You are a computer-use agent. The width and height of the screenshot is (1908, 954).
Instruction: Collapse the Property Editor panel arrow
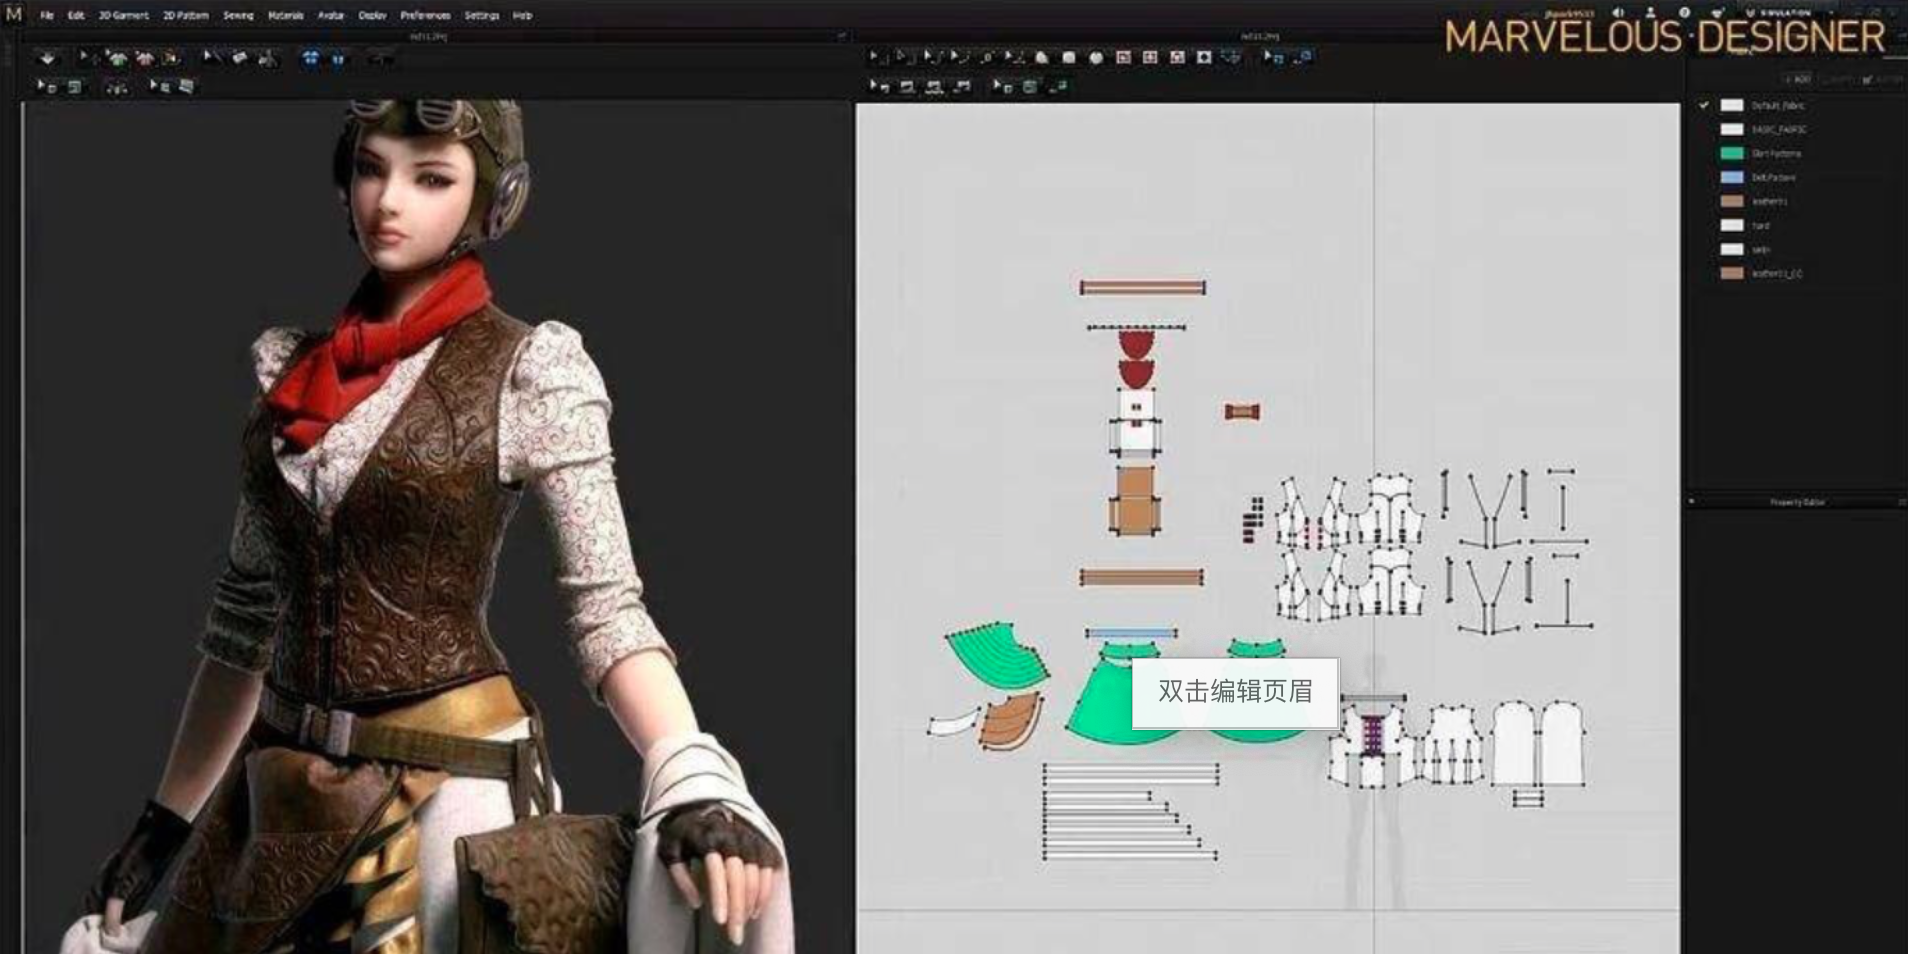[1692, 502]
